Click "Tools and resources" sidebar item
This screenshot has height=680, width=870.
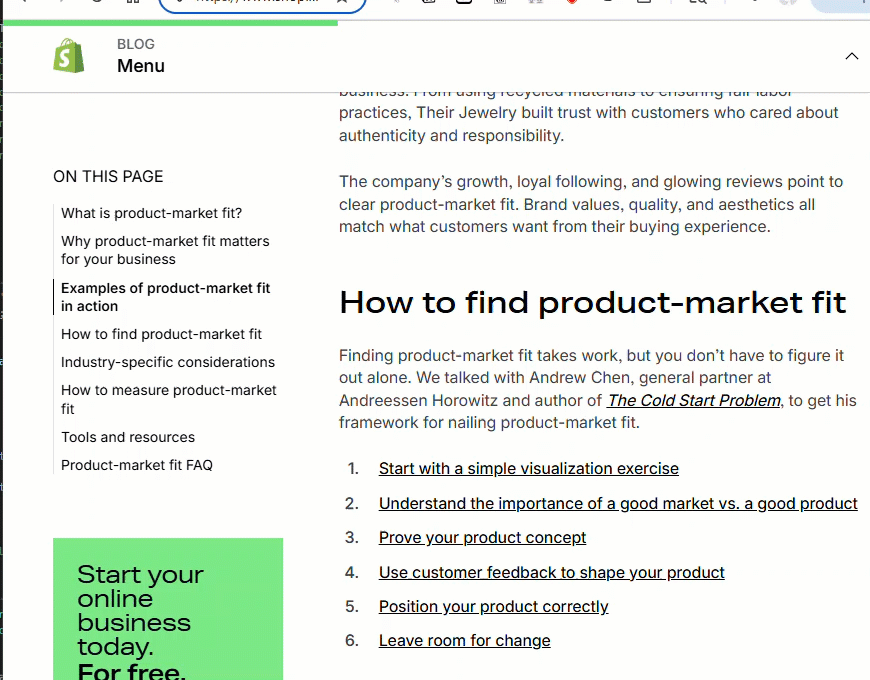coord(128,437)
